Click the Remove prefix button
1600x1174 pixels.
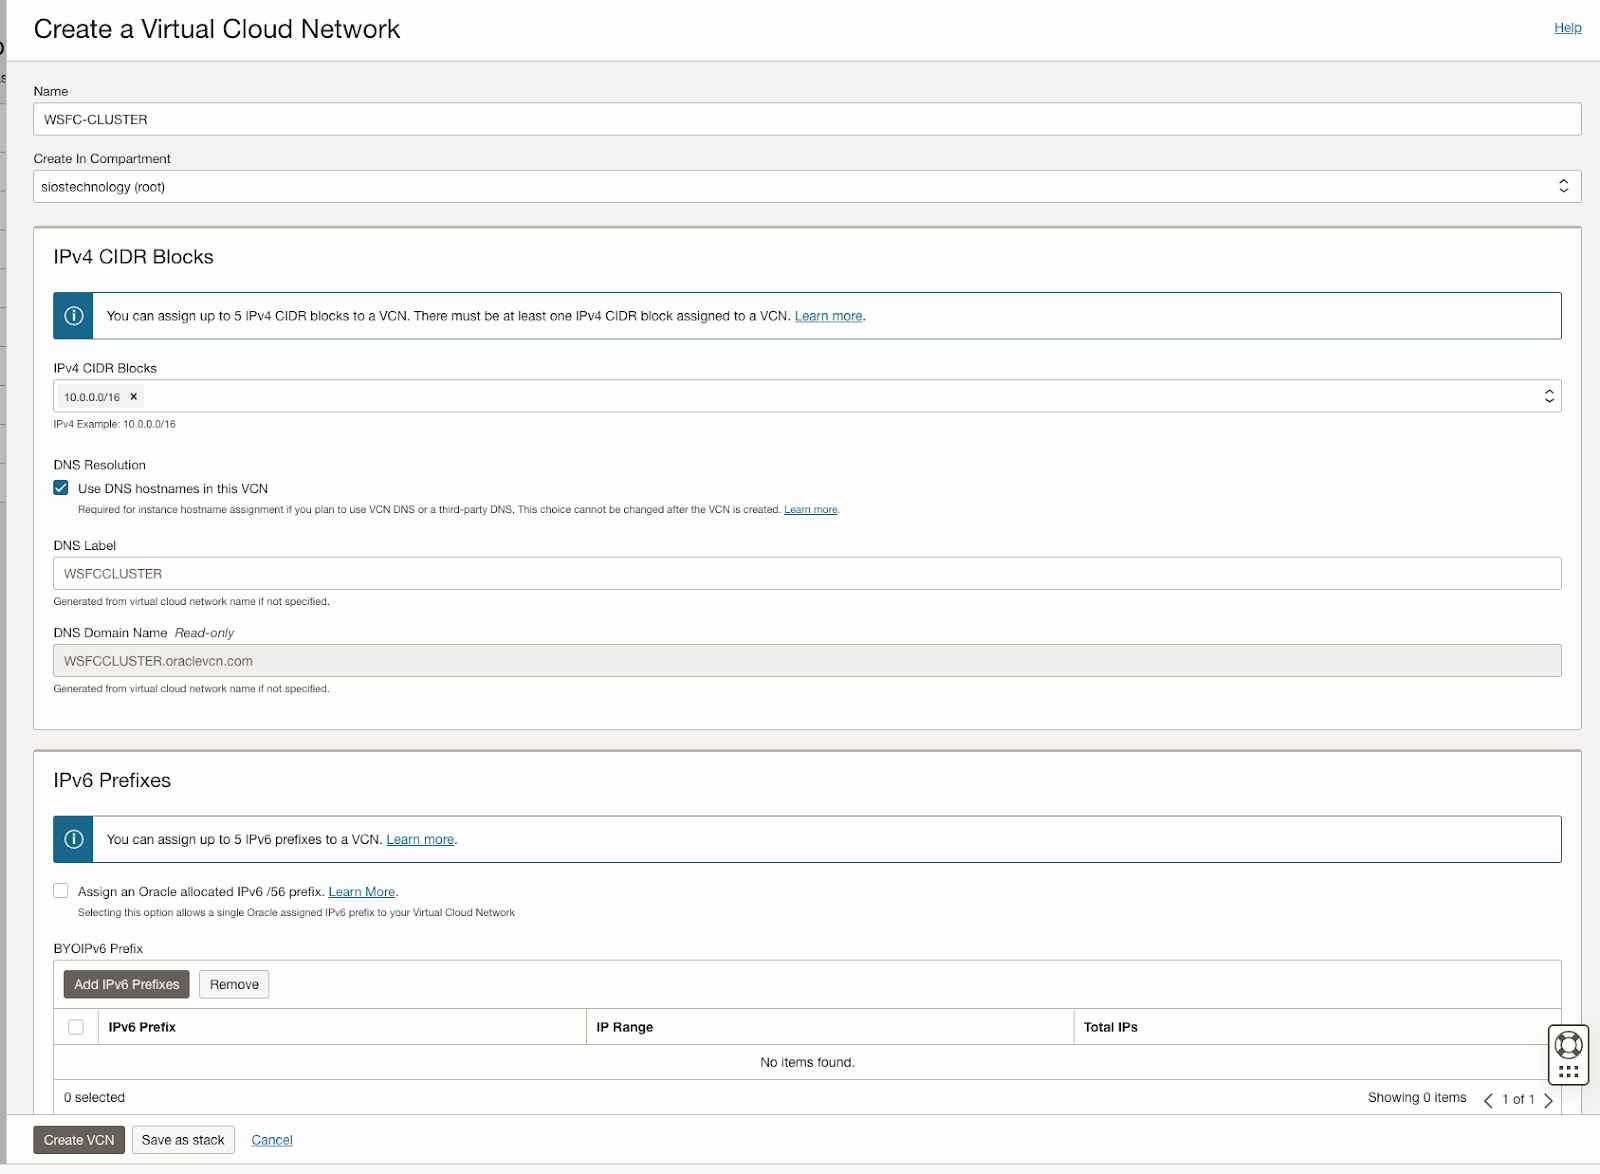(x=234, y=984)
